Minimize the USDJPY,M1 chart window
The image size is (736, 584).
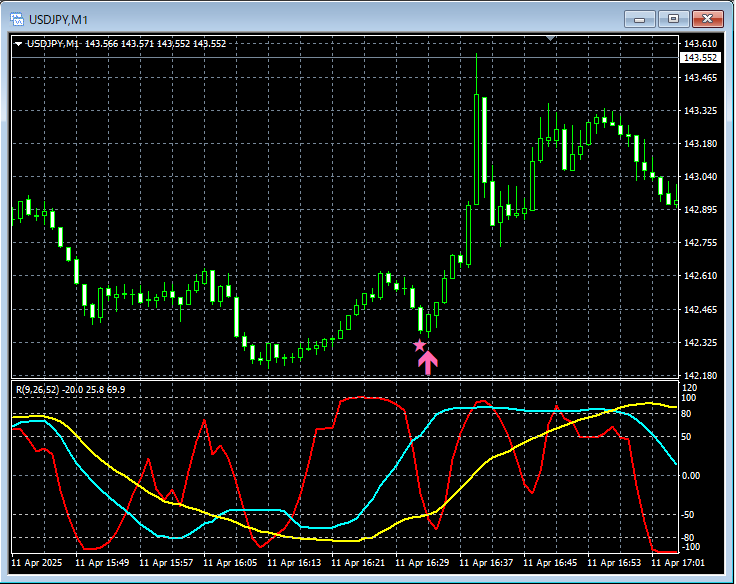pos(639,19)
